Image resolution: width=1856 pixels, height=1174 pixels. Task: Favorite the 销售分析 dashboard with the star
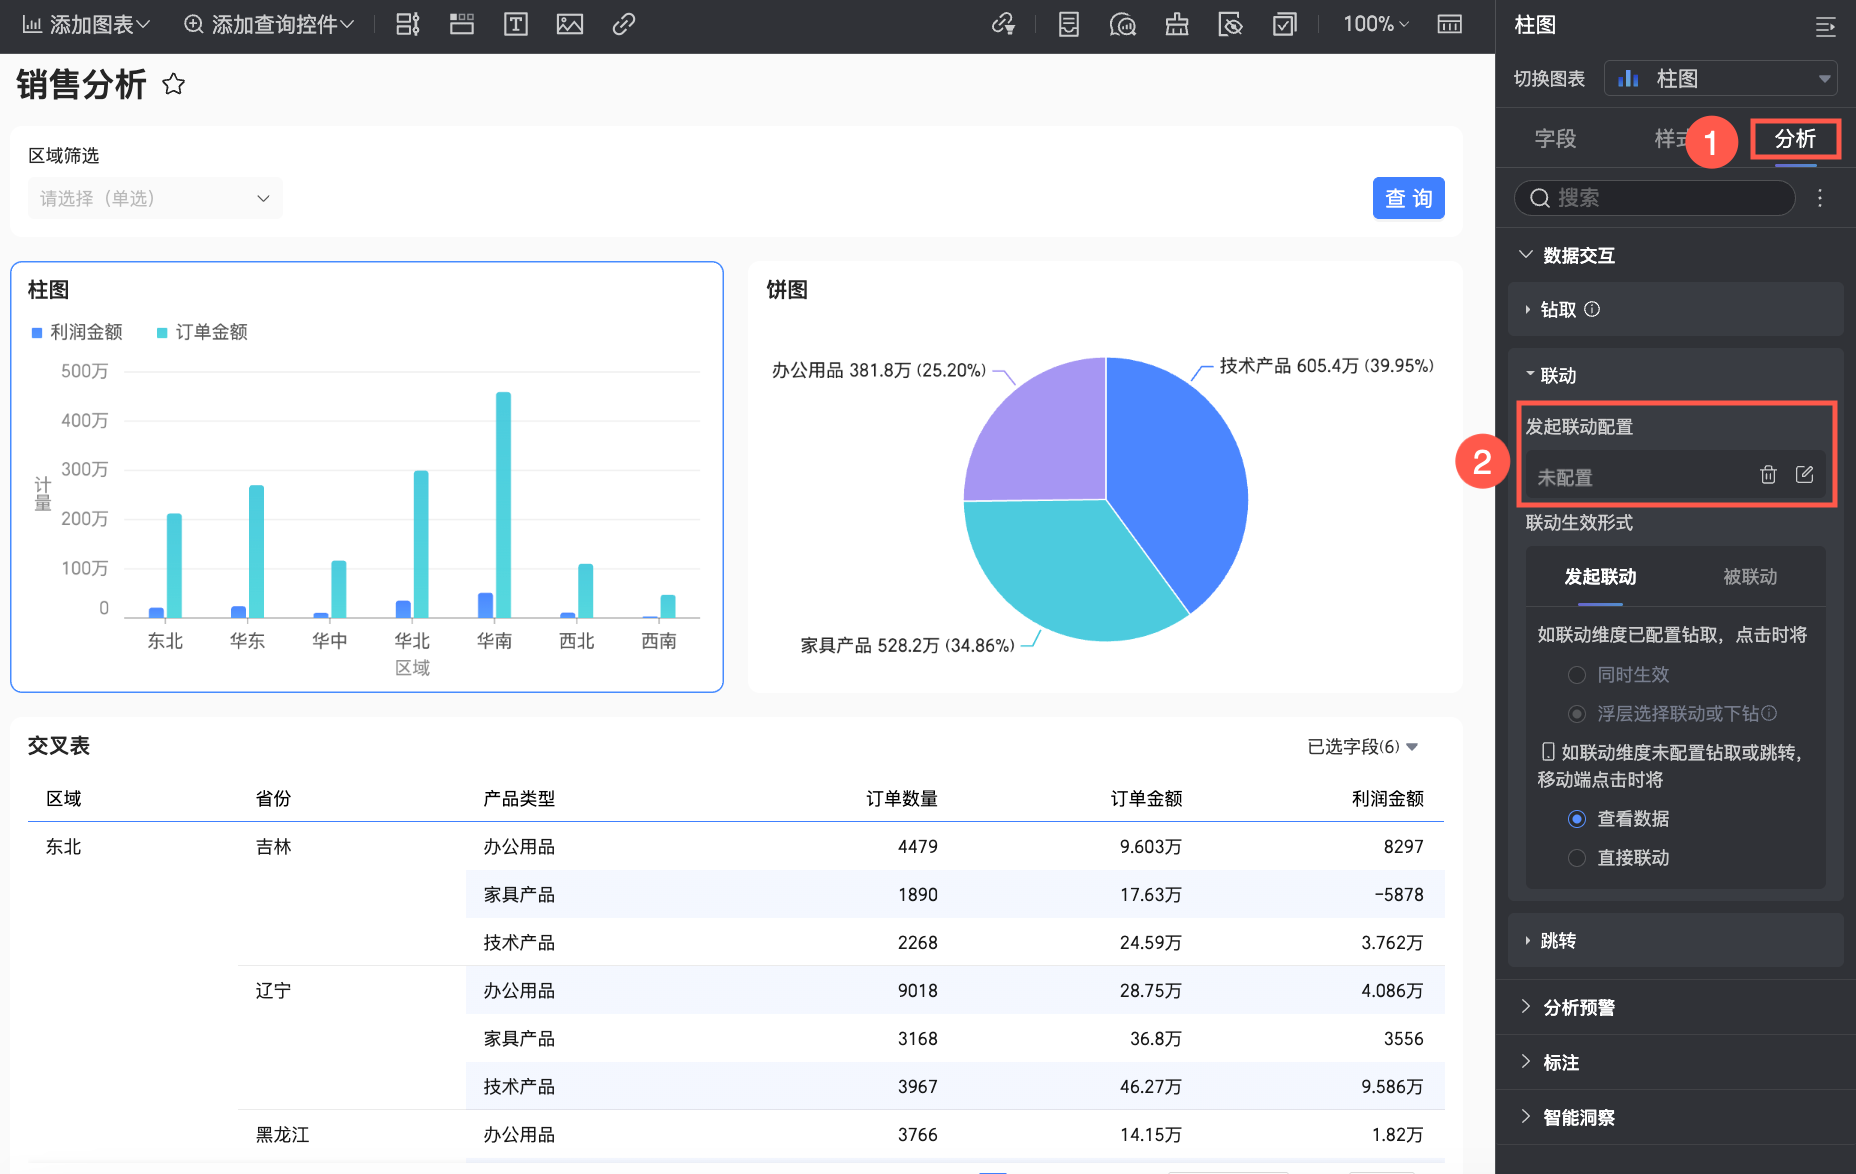174,84
